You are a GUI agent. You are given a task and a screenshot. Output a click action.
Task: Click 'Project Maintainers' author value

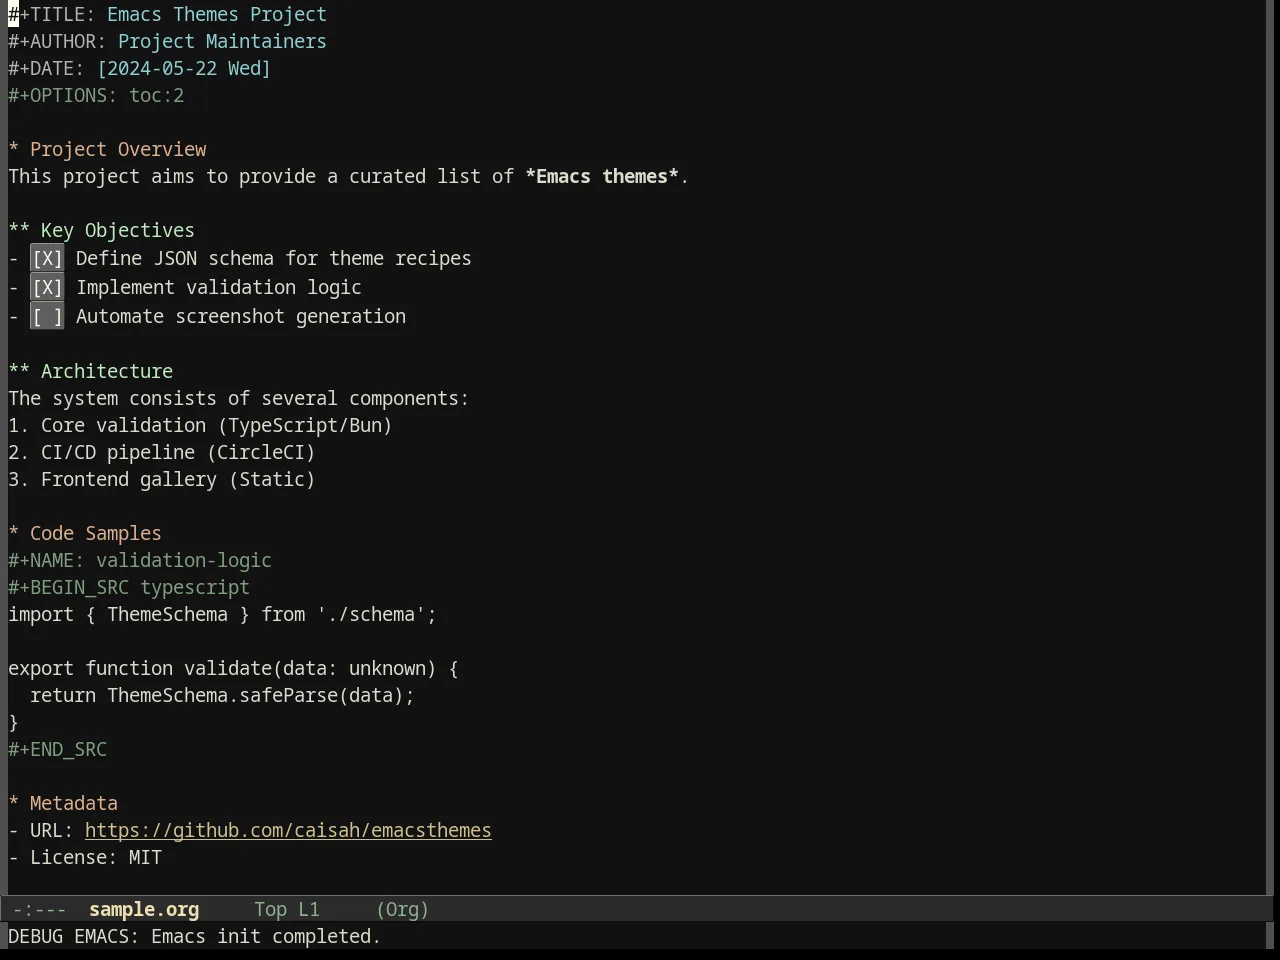(x=222, y=42)
